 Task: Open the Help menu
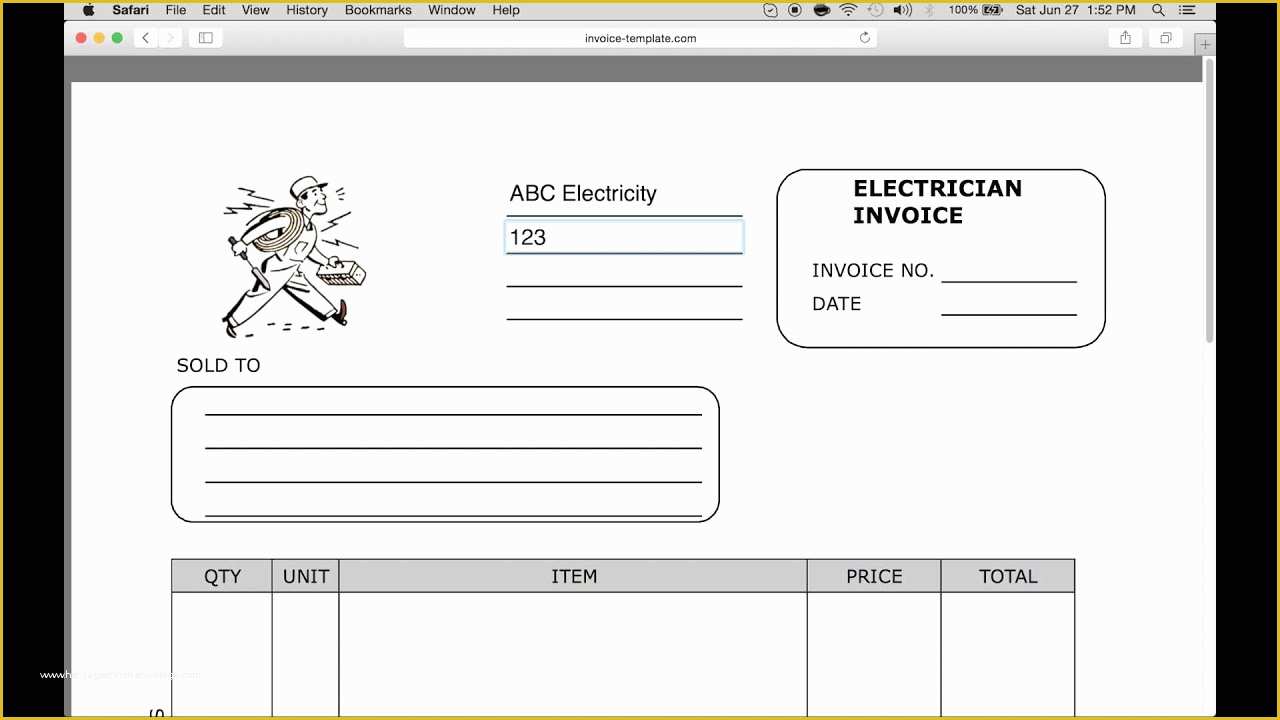(506, 10)
